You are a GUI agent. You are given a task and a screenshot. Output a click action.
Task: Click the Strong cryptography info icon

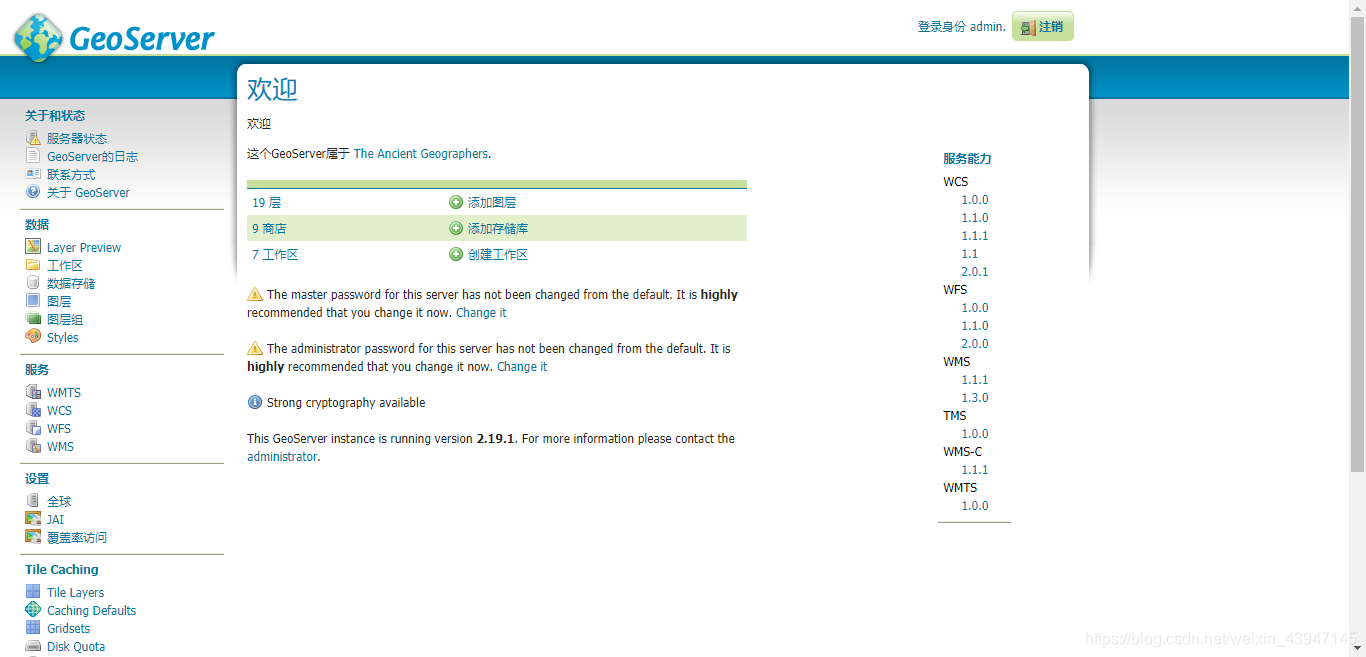point(255,403)
